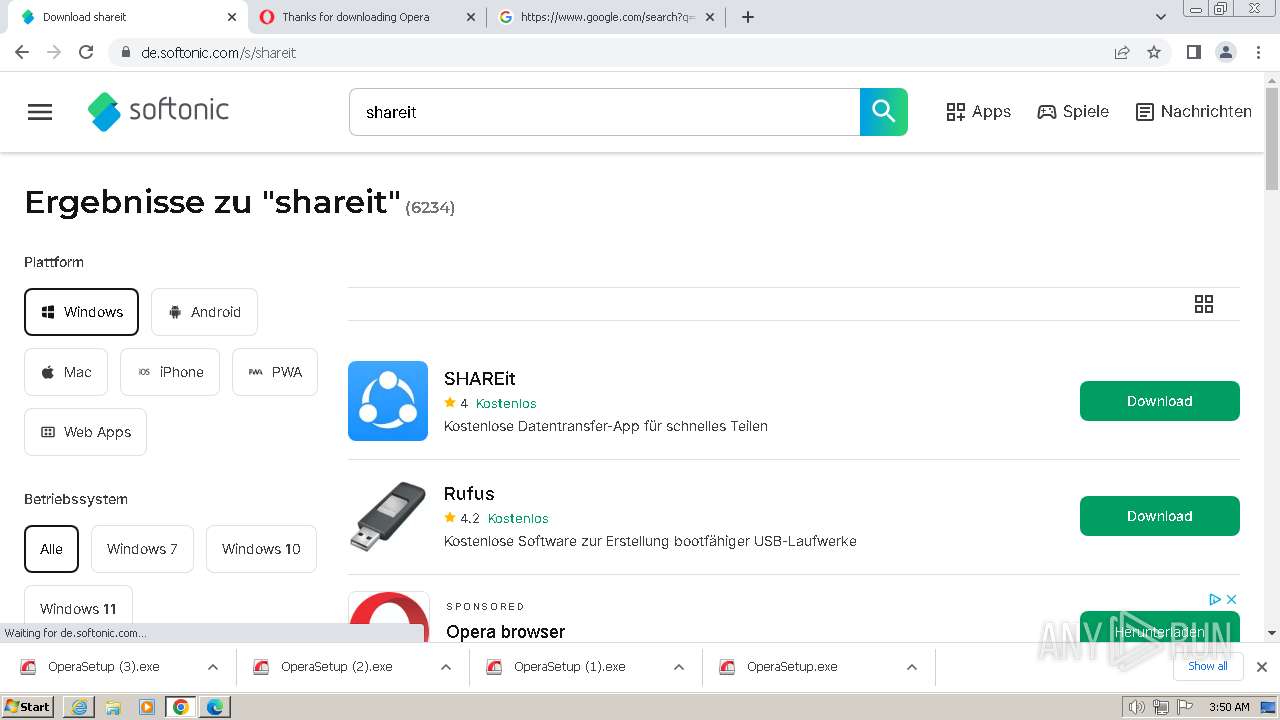Screen dimensions: 1280x720
Task: Click the Softonic logo
Action: coord(159,111)
